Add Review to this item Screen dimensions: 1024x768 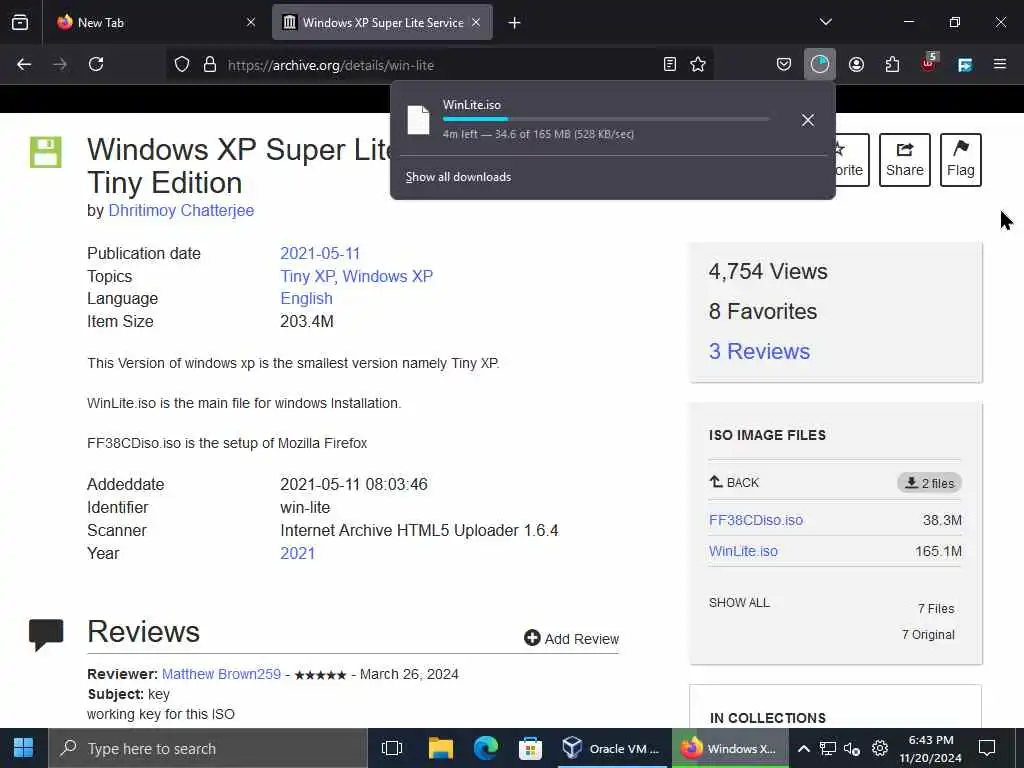[571, 639]
